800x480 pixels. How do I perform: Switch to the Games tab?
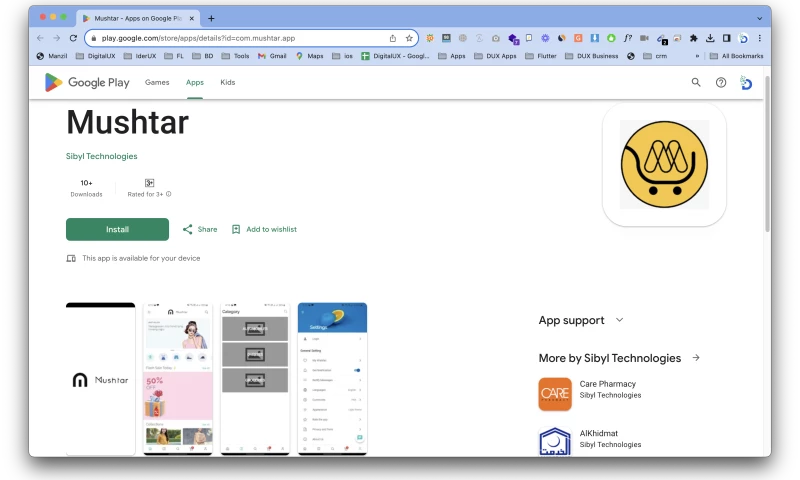point(157,82)
